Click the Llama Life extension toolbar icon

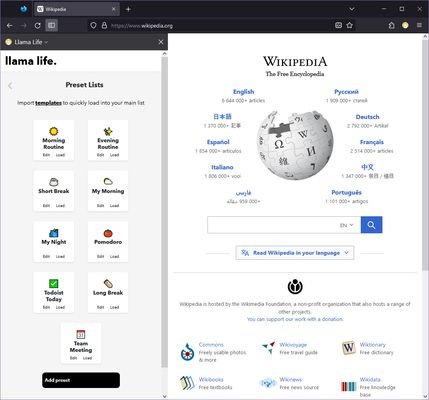pyautogui.click(x=405, y=25)
